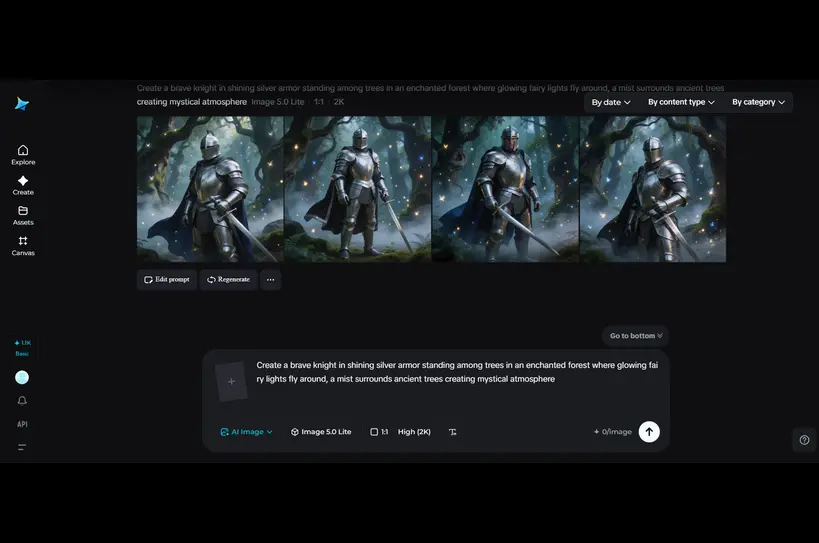
Task: Submit the prompt with the arrow button
Action: coord(649,432)
